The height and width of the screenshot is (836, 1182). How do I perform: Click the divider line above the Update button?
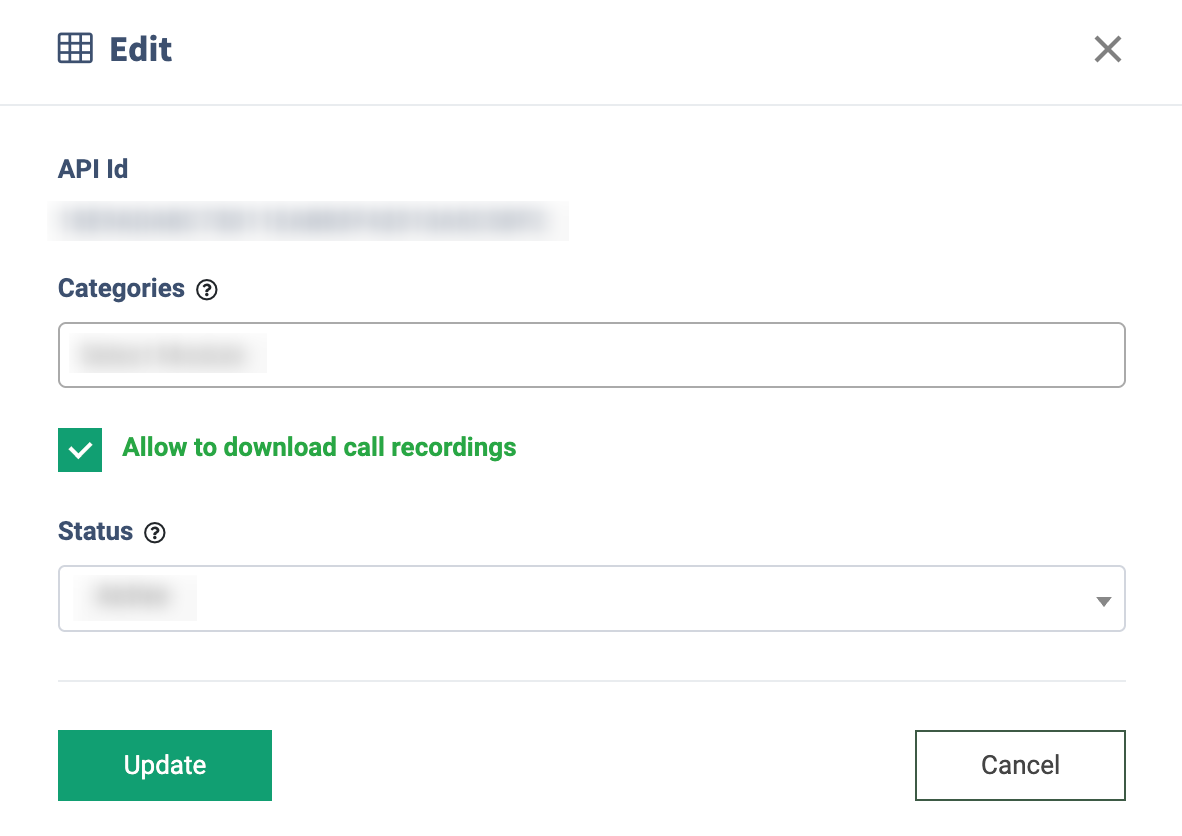[592, 681]
